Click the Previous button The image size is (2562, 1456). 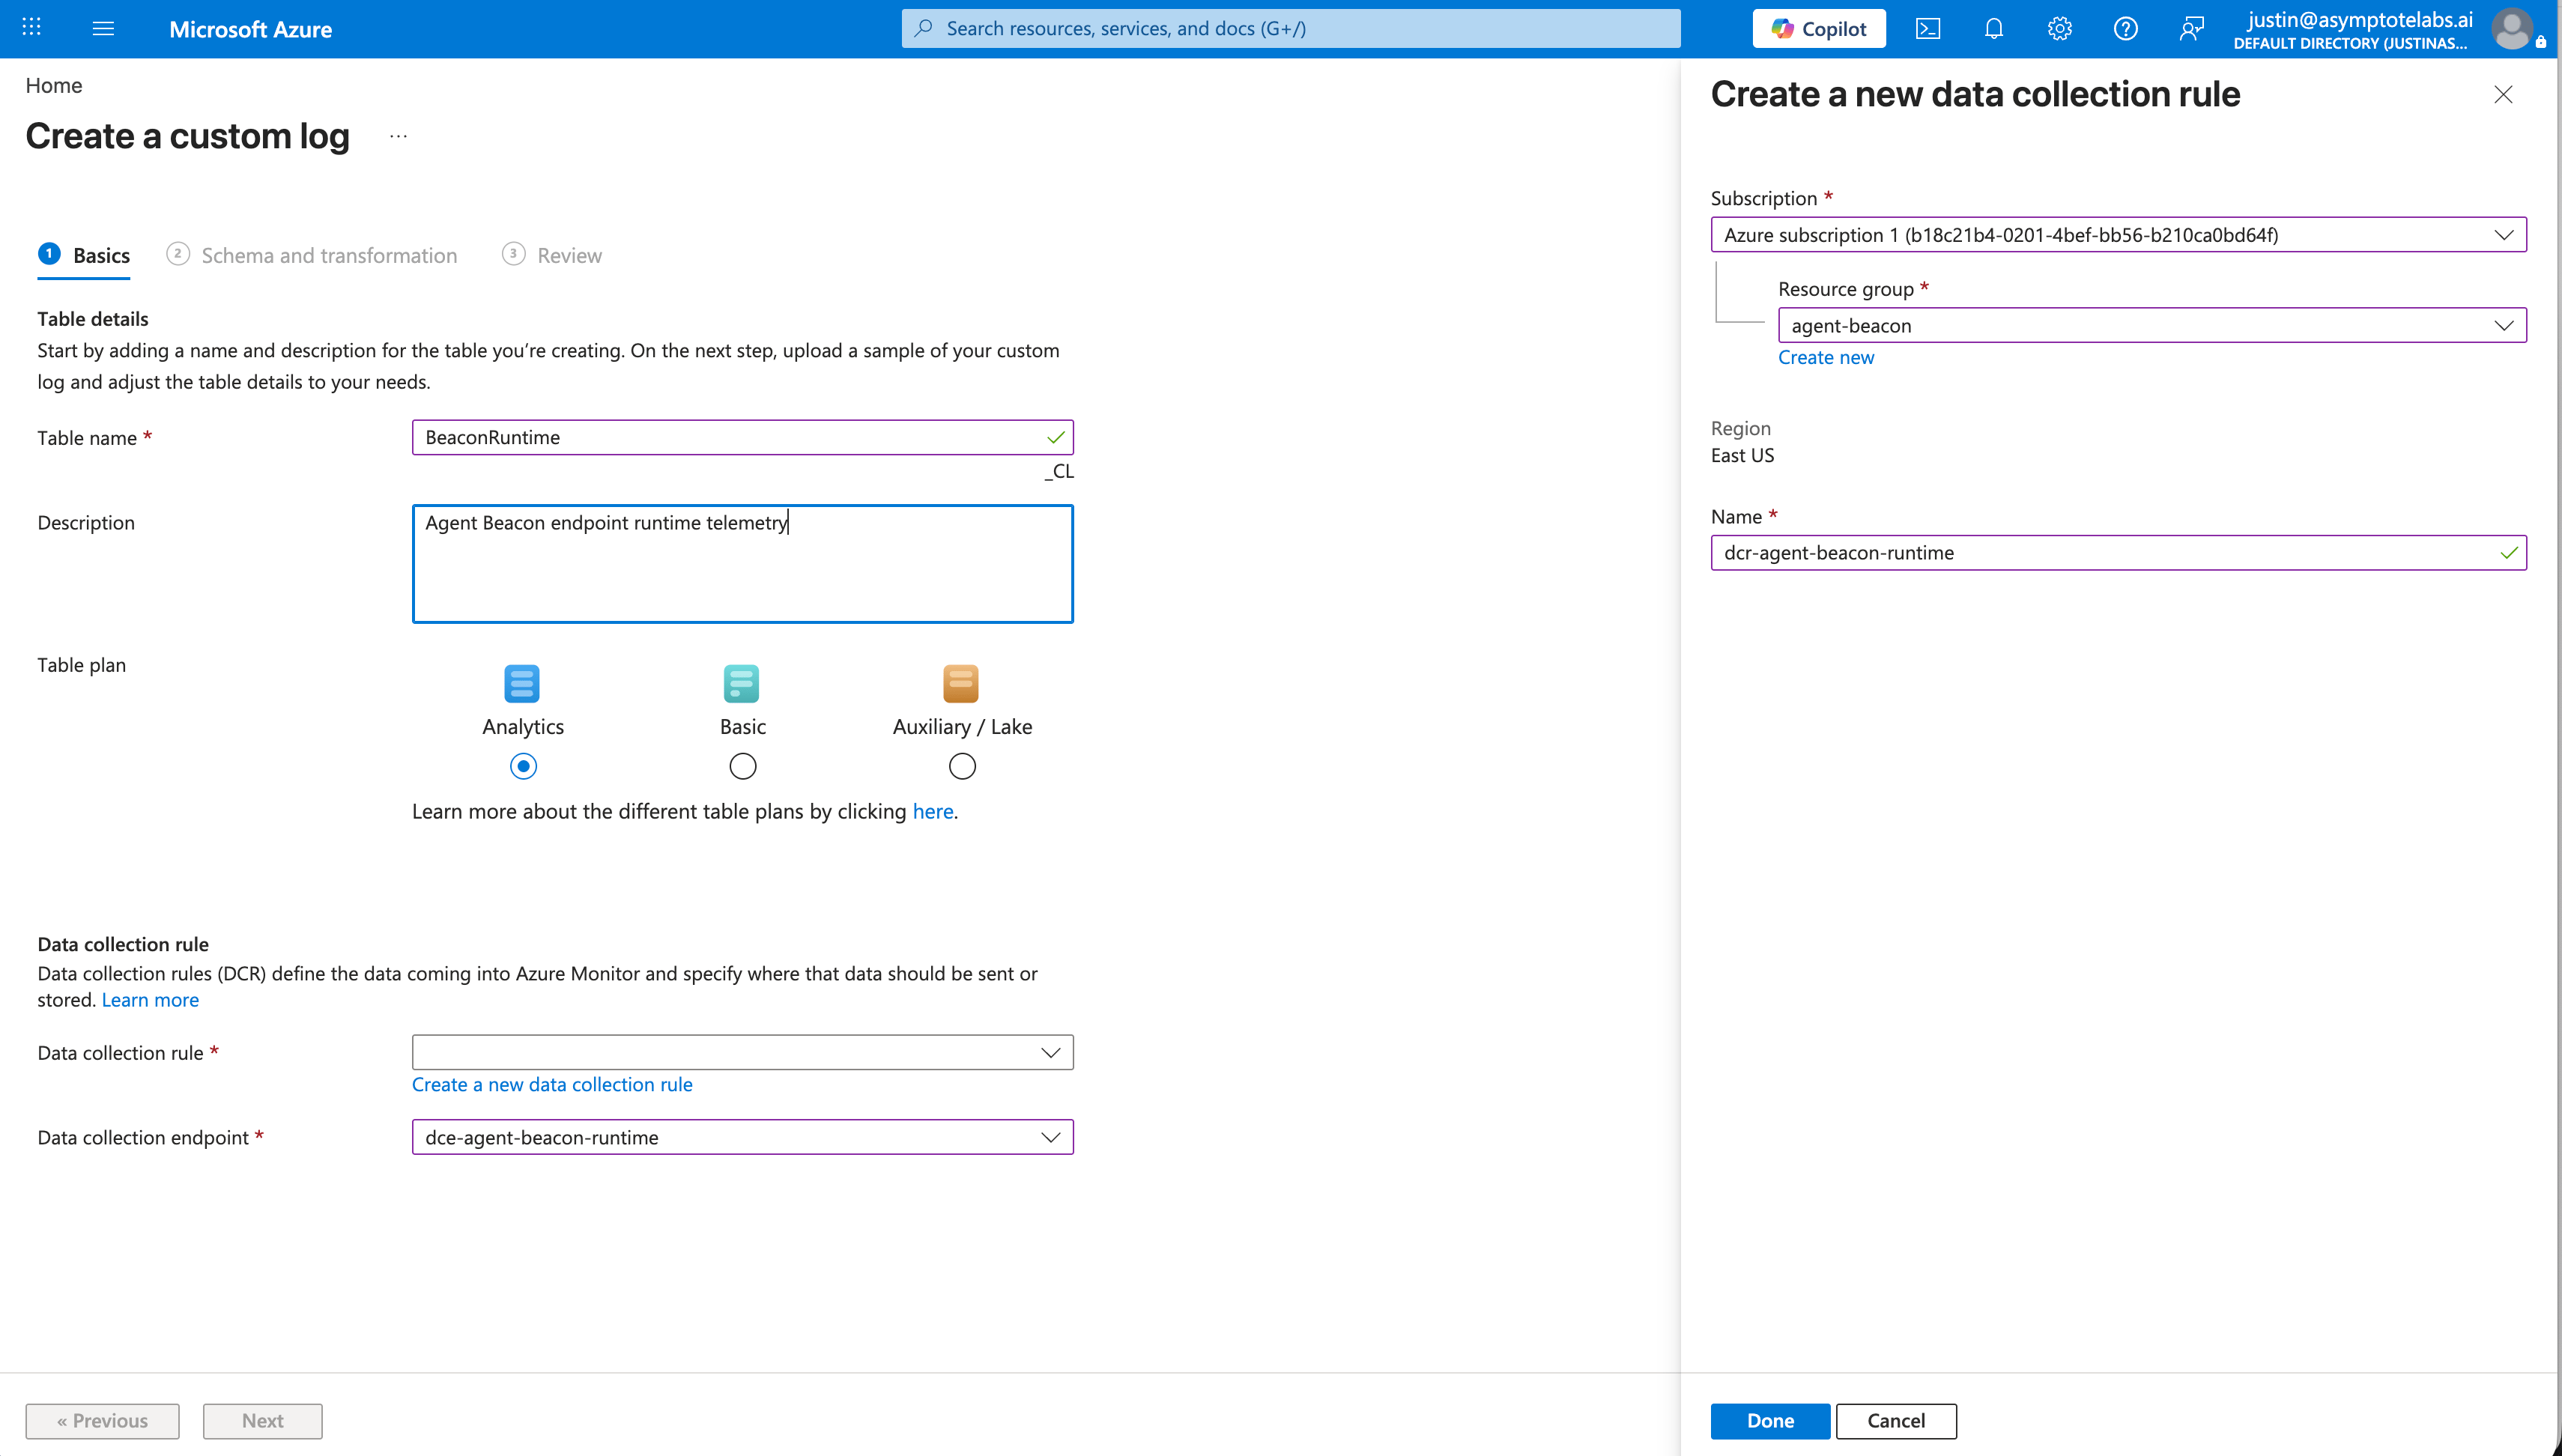102,1421
